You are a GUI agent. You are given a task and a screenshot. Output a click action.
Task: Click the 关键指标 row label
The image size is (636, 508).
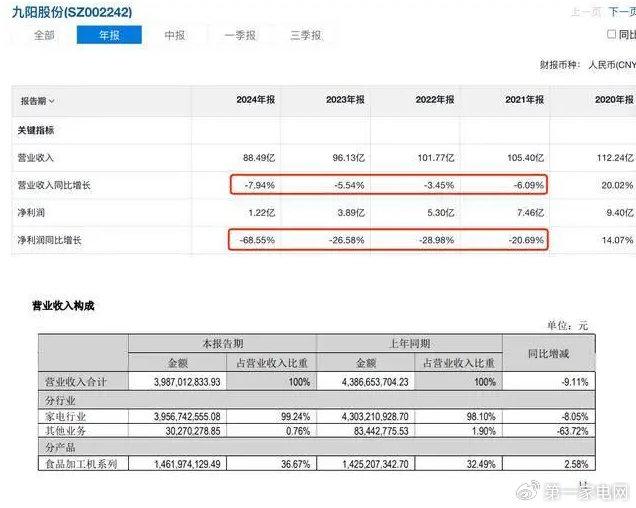tap(36, 130)
